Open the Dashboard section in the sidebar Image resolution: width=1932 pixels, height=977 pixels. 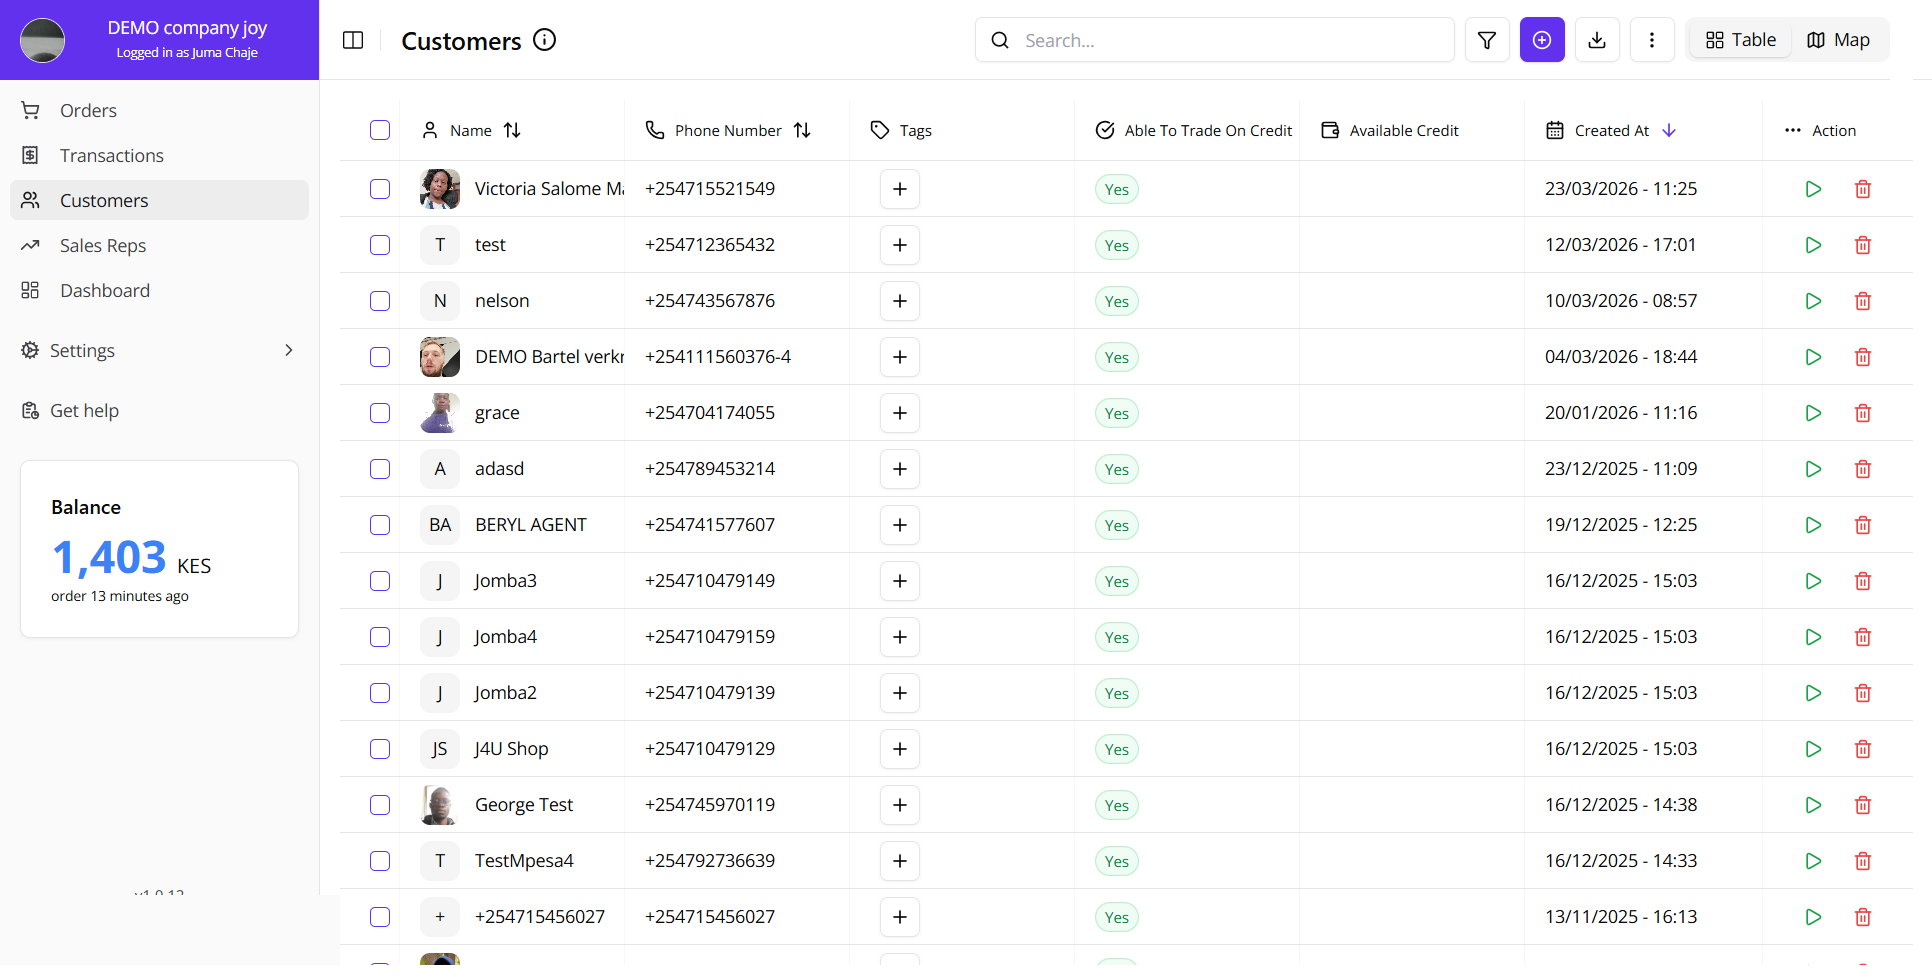click(x=105, y=290)
